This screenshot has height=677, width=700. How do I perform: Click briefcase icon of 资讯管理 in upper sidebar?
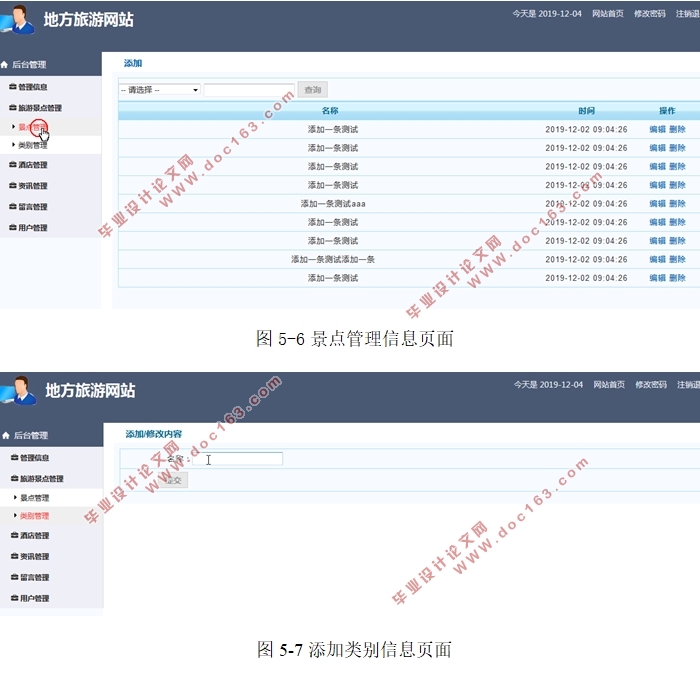(x=12, y=185)
